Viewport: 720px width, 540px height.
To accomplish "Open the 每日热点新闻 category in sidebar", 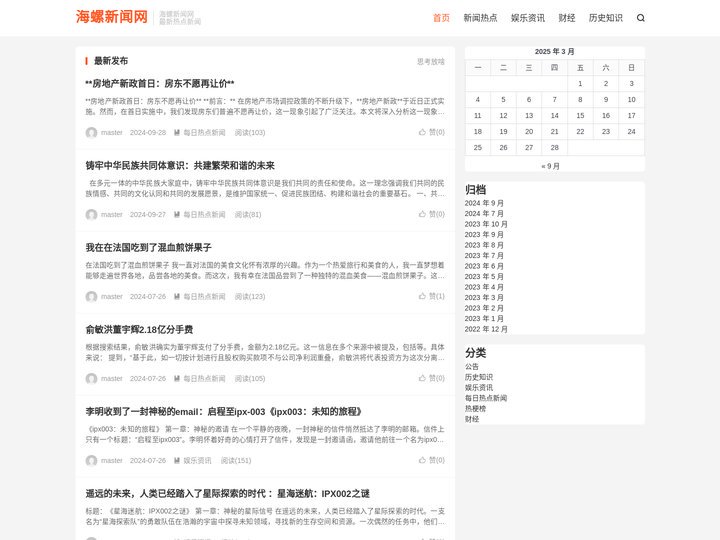I will point(486,398).
